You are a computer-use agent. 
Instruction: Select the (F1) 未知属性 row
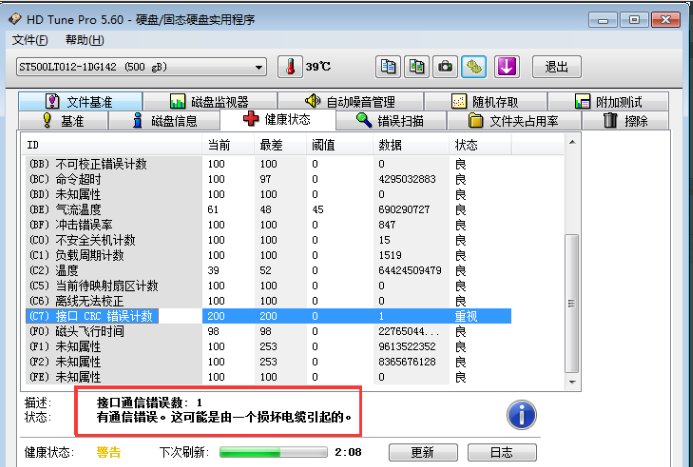268,347
